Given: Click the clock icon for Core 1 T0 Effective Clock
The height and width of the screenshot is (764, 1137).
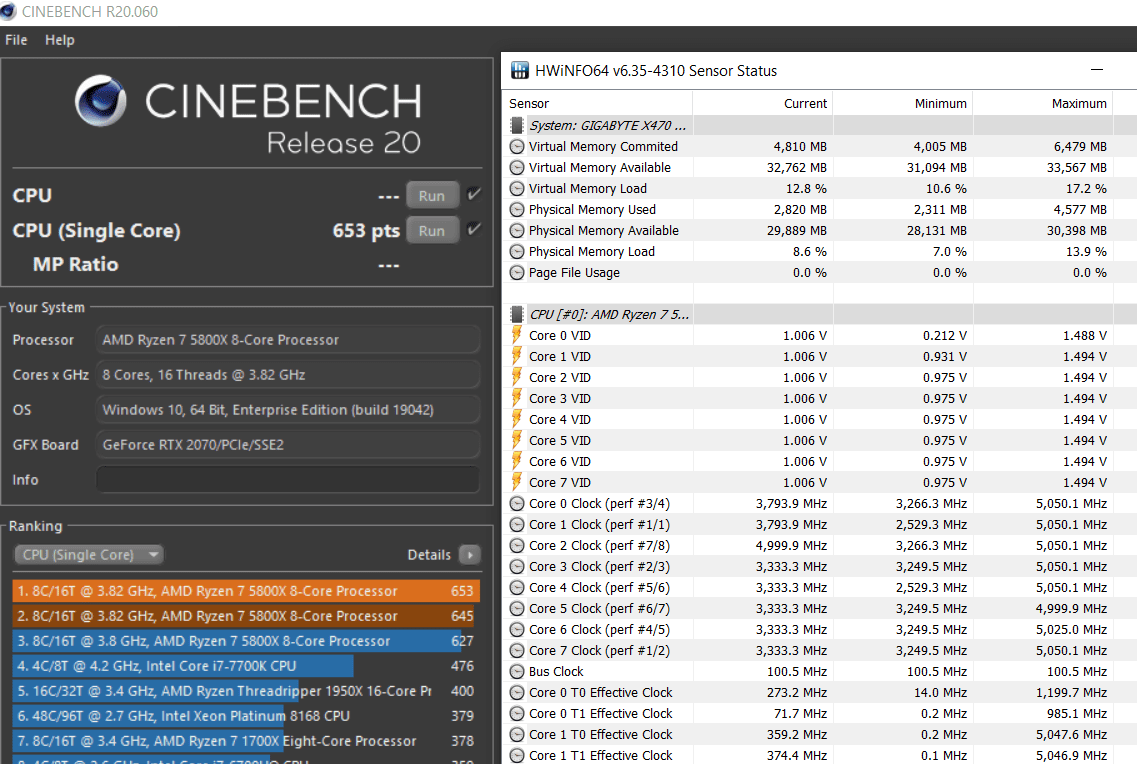Looking at the screenshot, I should pos(517,735).
